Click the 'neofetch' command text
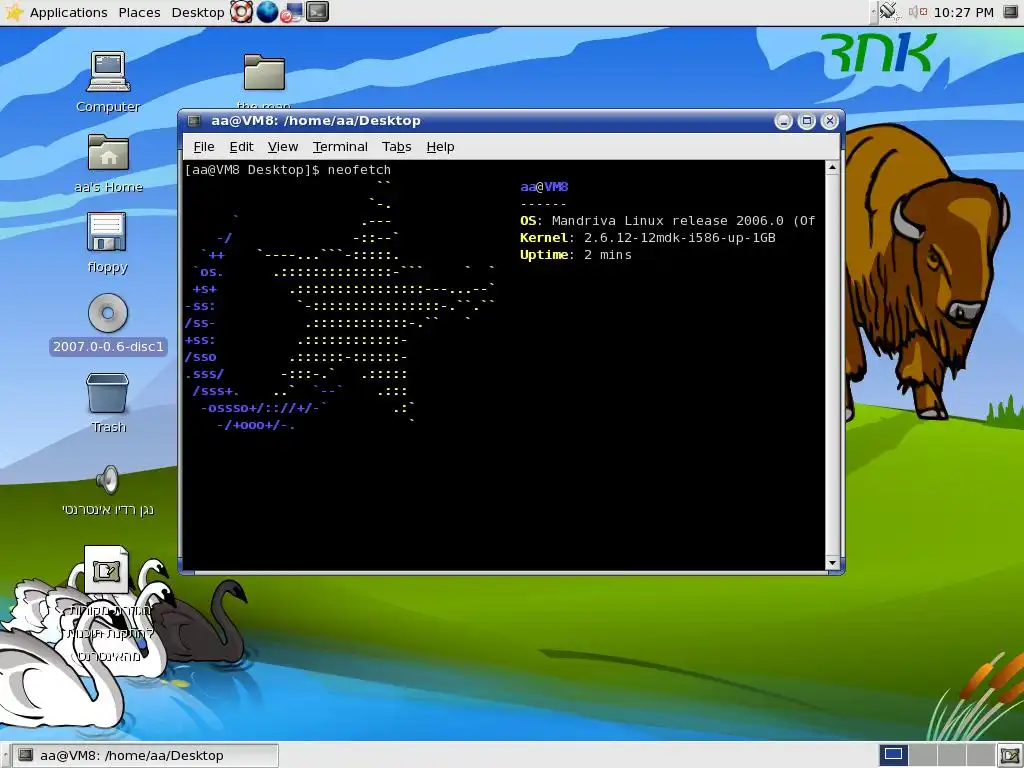Viewport: 1024px width, 768px height. 359,170
